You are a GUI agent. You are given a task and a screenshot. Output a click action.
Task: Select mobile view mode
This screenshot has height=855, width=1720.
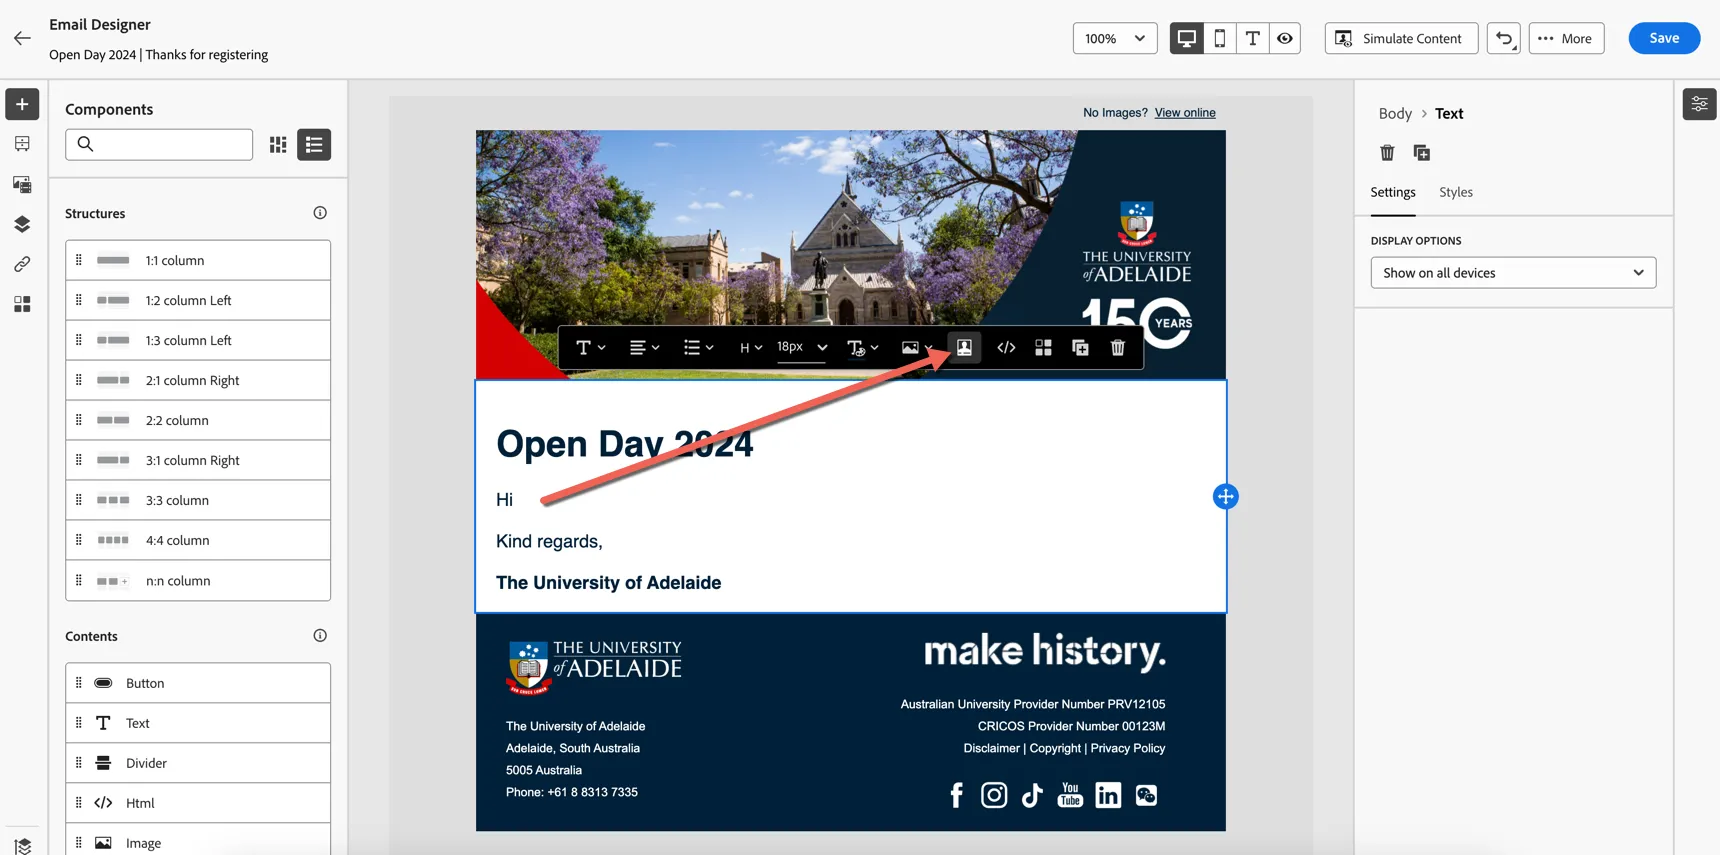coord(1220,38)
